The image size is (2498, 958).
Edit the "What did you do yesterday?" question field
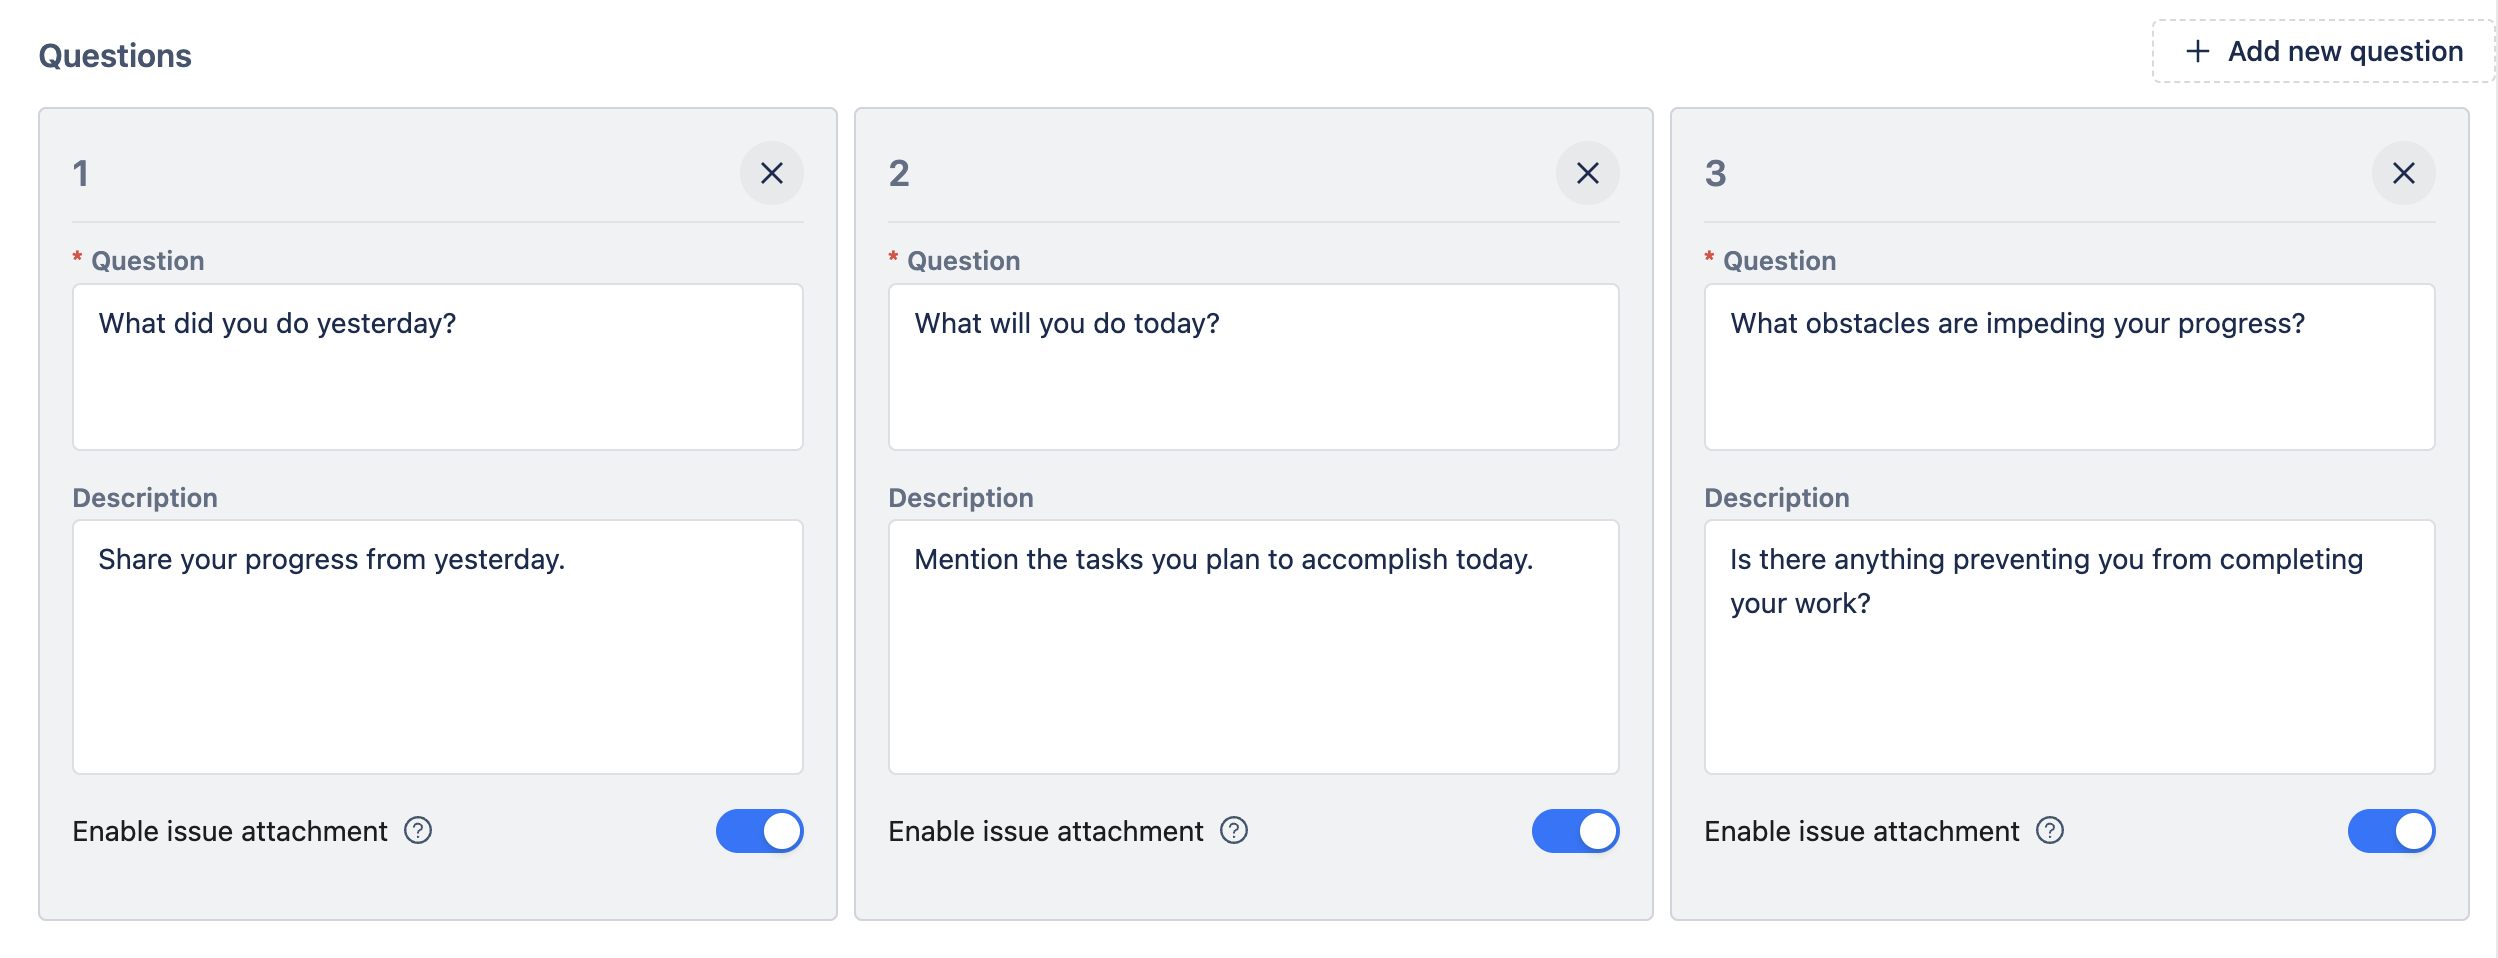[437, 366]
